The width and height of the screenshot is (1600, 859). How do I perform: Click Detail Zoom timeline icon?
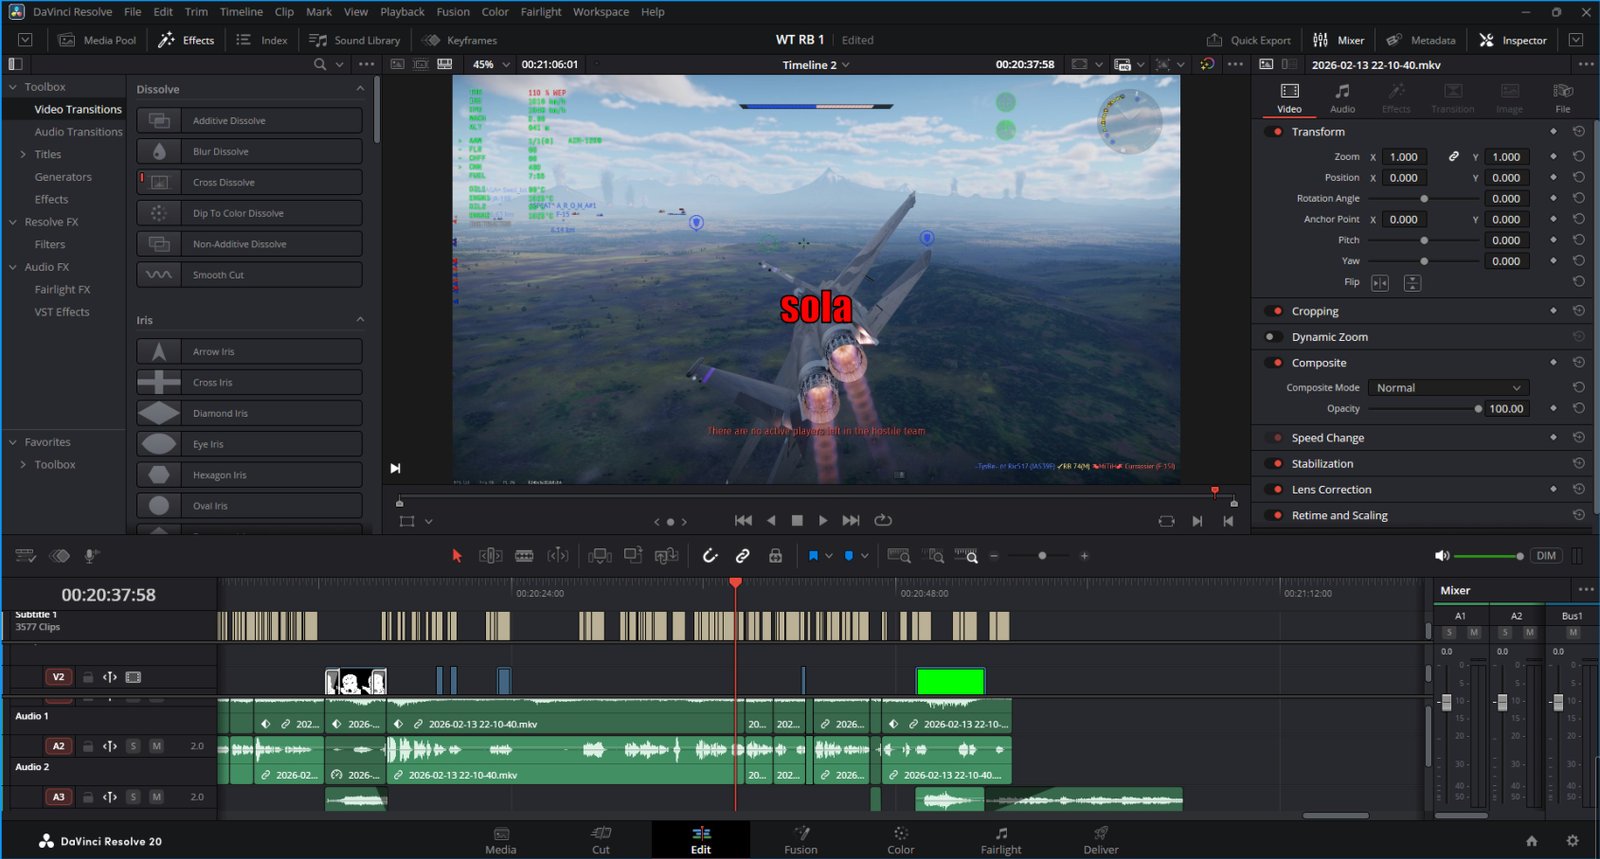click(934, 556)
